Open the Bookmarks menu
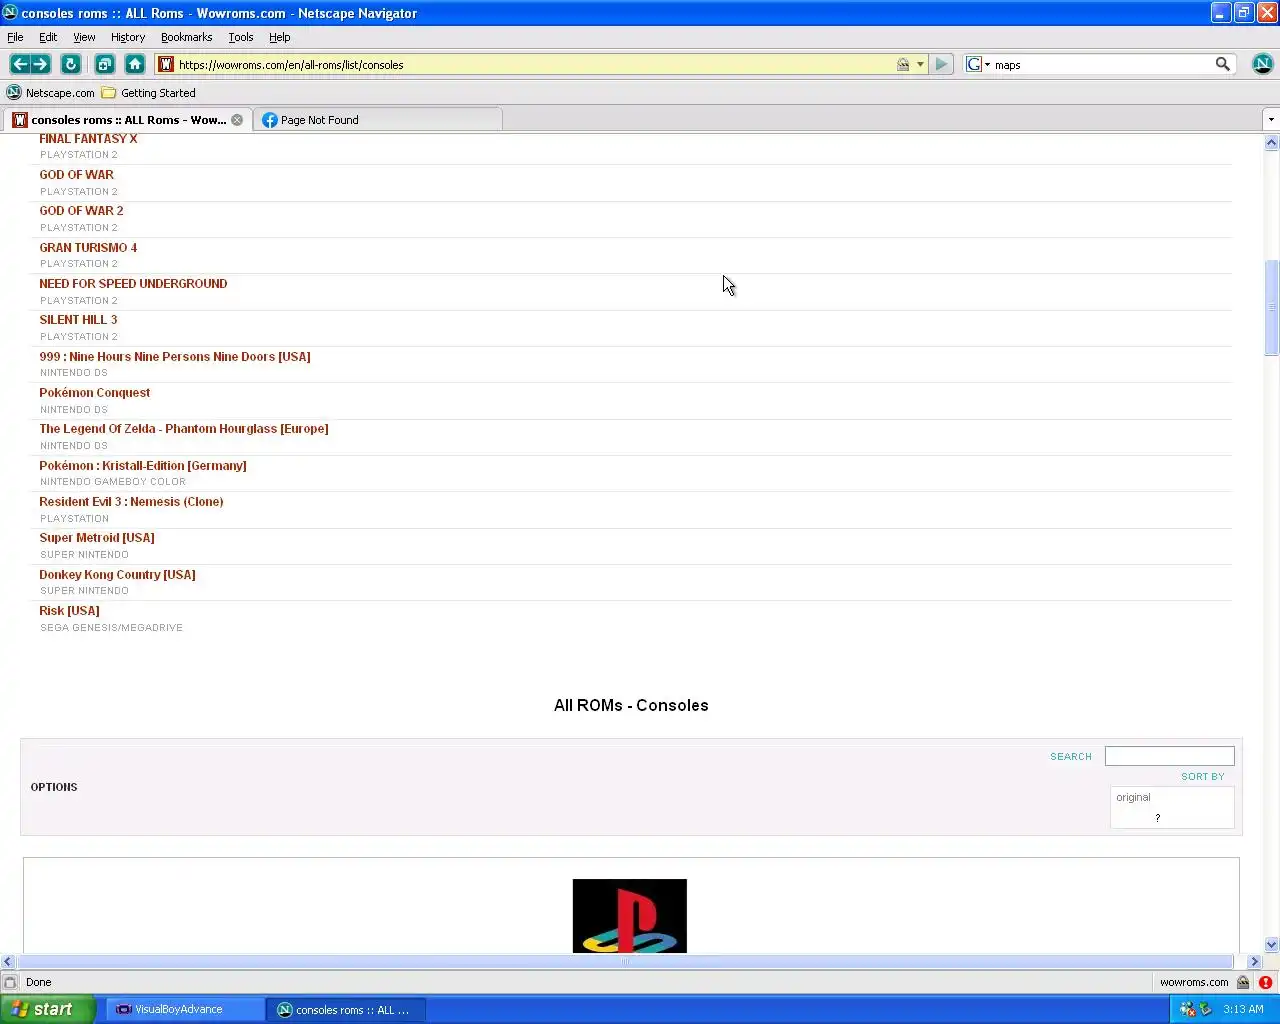The width and height of the screenshot is (1280, 1024). pos(186,37)
